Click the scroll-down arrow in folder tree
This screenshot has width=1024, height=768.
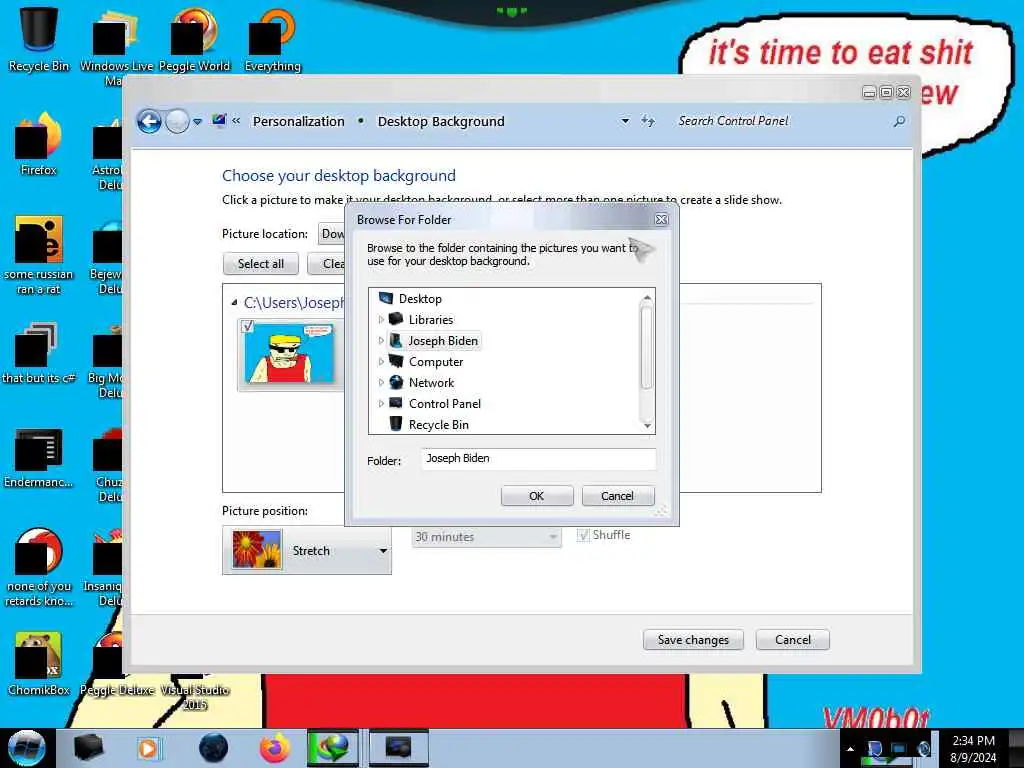click(647, 426)
